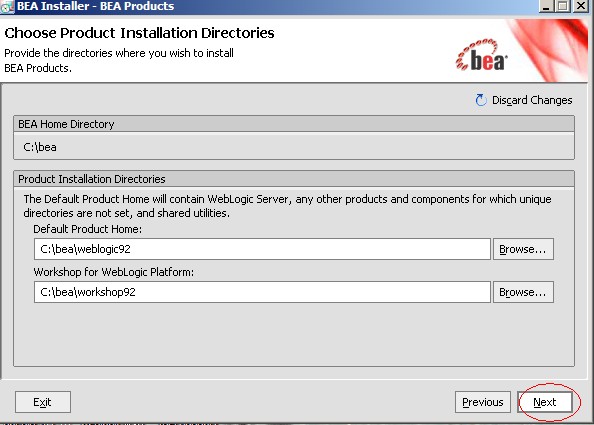The image size is (594, 425).
Task: Exit the BEA installer
Action: [42, 402]
